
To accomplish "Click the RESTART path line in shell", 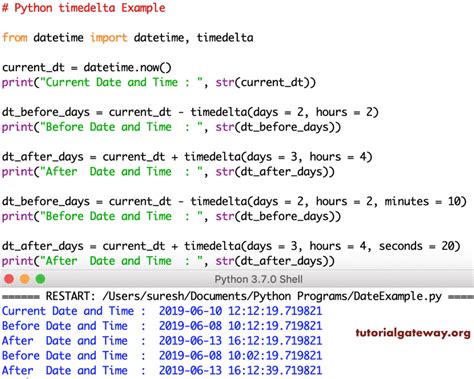I will [238, 296].
